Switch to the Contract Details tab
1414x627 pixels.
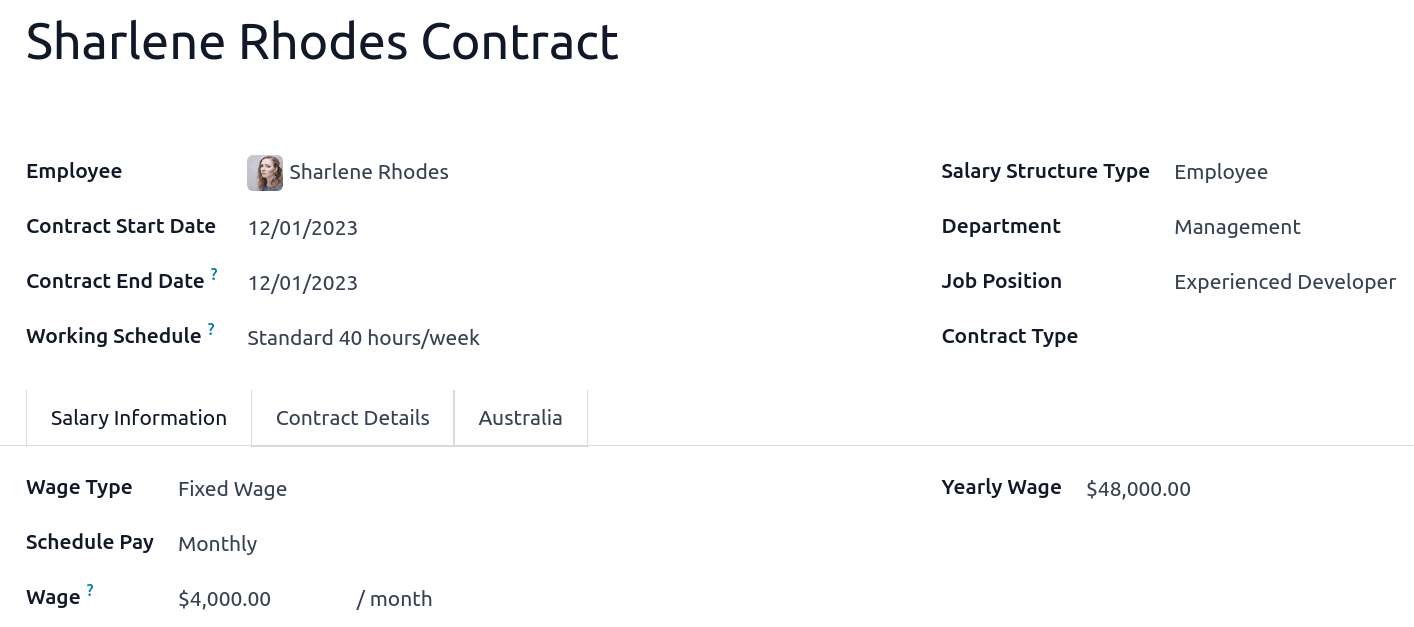(x=352, y=417)
